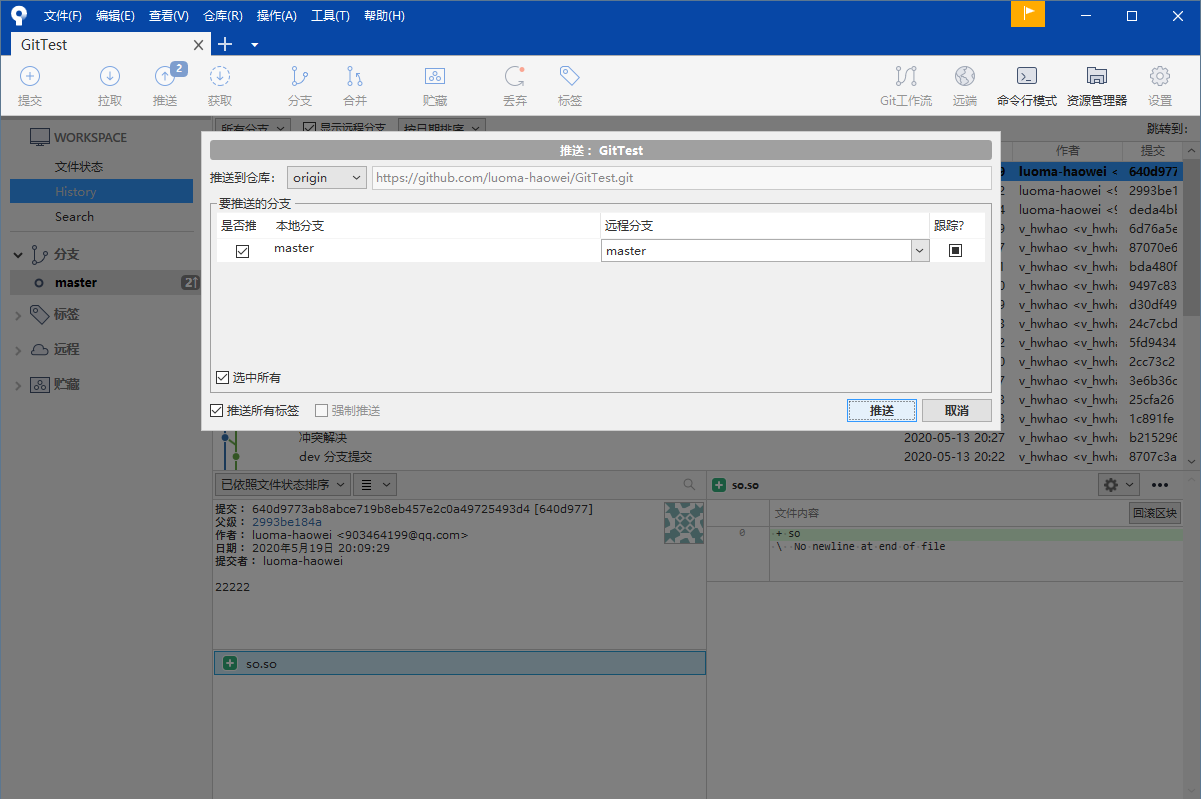
Task: Click the repository URL field
Action: [682, 178]
